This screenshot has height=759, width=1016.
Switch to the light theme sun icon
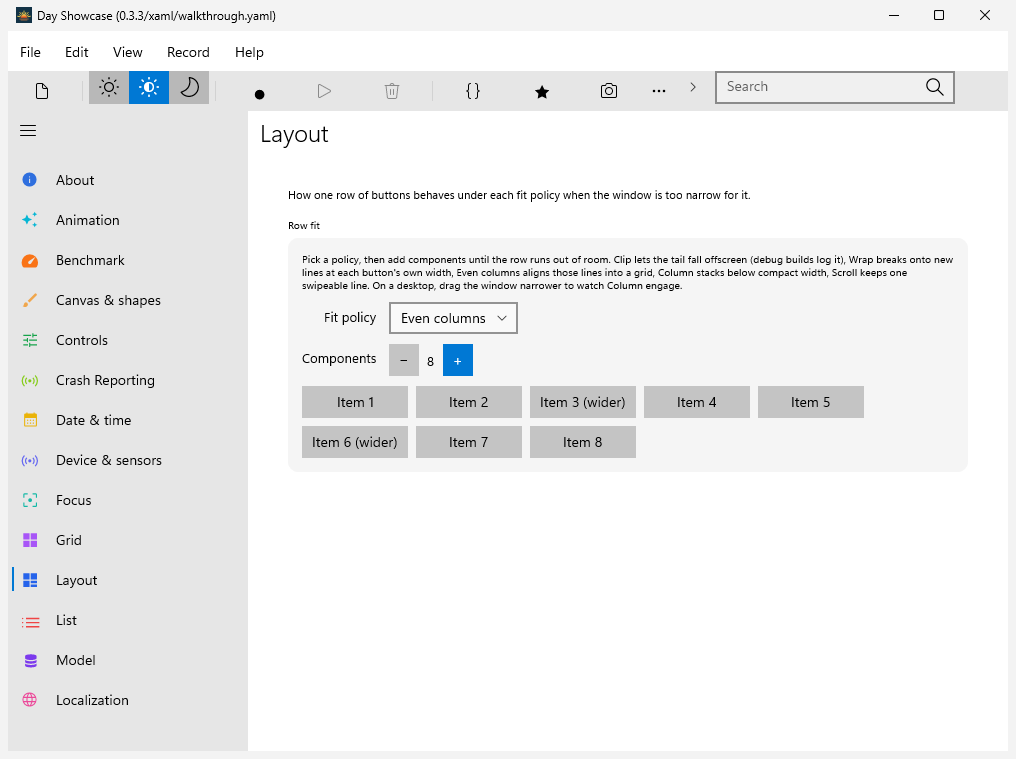click(x=109, y=88)
